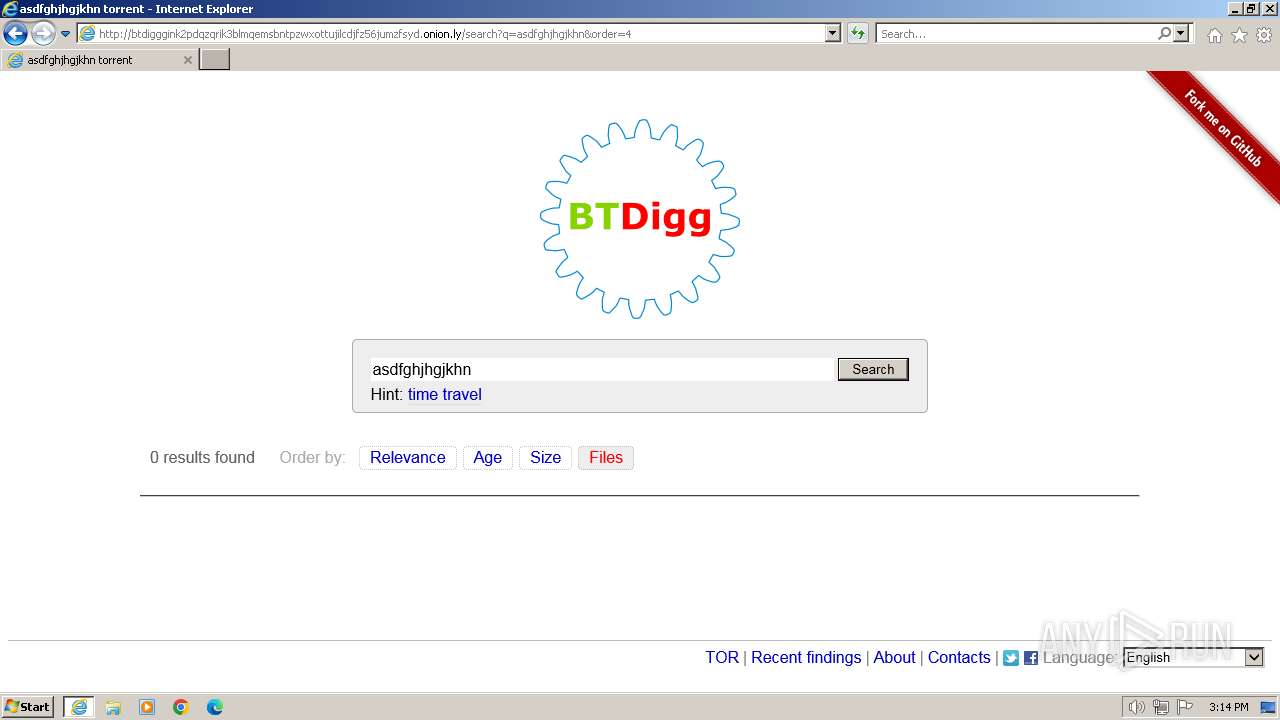Viewport: 1280px width, 720px height.
Task: Click the Fork me on GitHub ribbon
Action: pos(1222,128)
